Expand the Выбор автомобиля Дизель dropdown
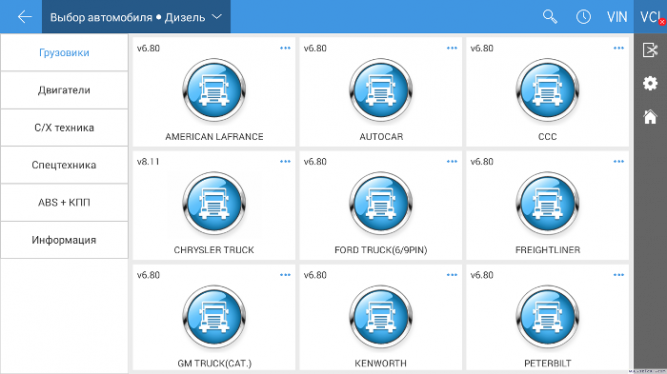 [x=136, y=17]
